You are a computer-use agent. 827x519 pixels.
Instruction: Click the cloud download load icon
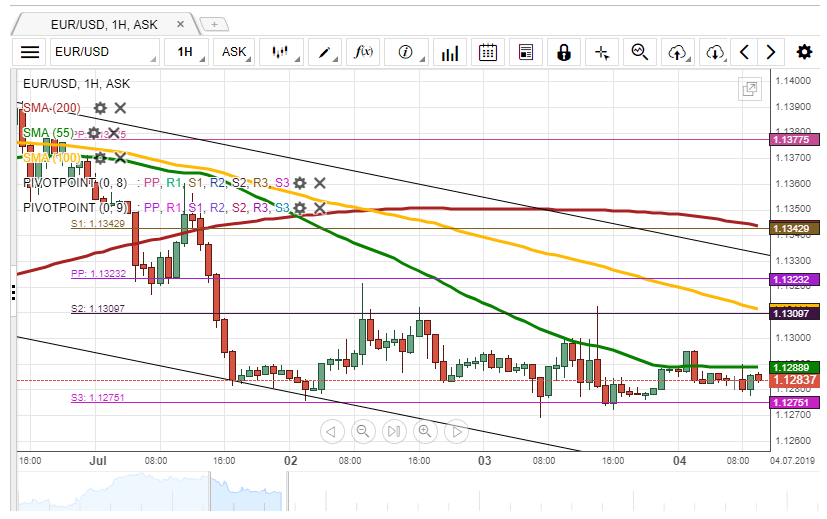tap(715, 52)
